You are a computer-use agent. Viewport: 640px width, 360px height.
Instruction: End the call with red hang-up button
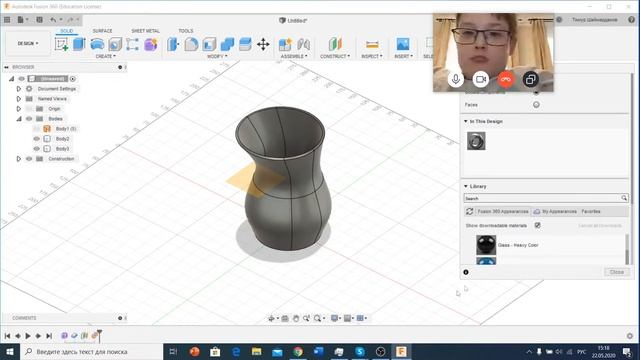pos(506,79)
